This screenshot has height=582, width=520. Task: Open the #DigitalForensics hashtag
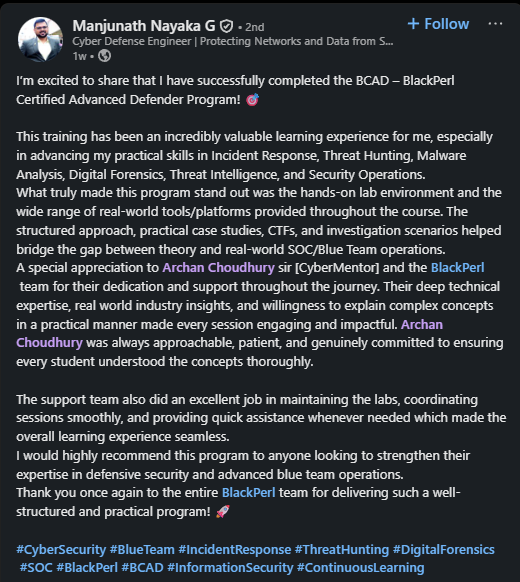pyautogui.click(x=444, y=549)
